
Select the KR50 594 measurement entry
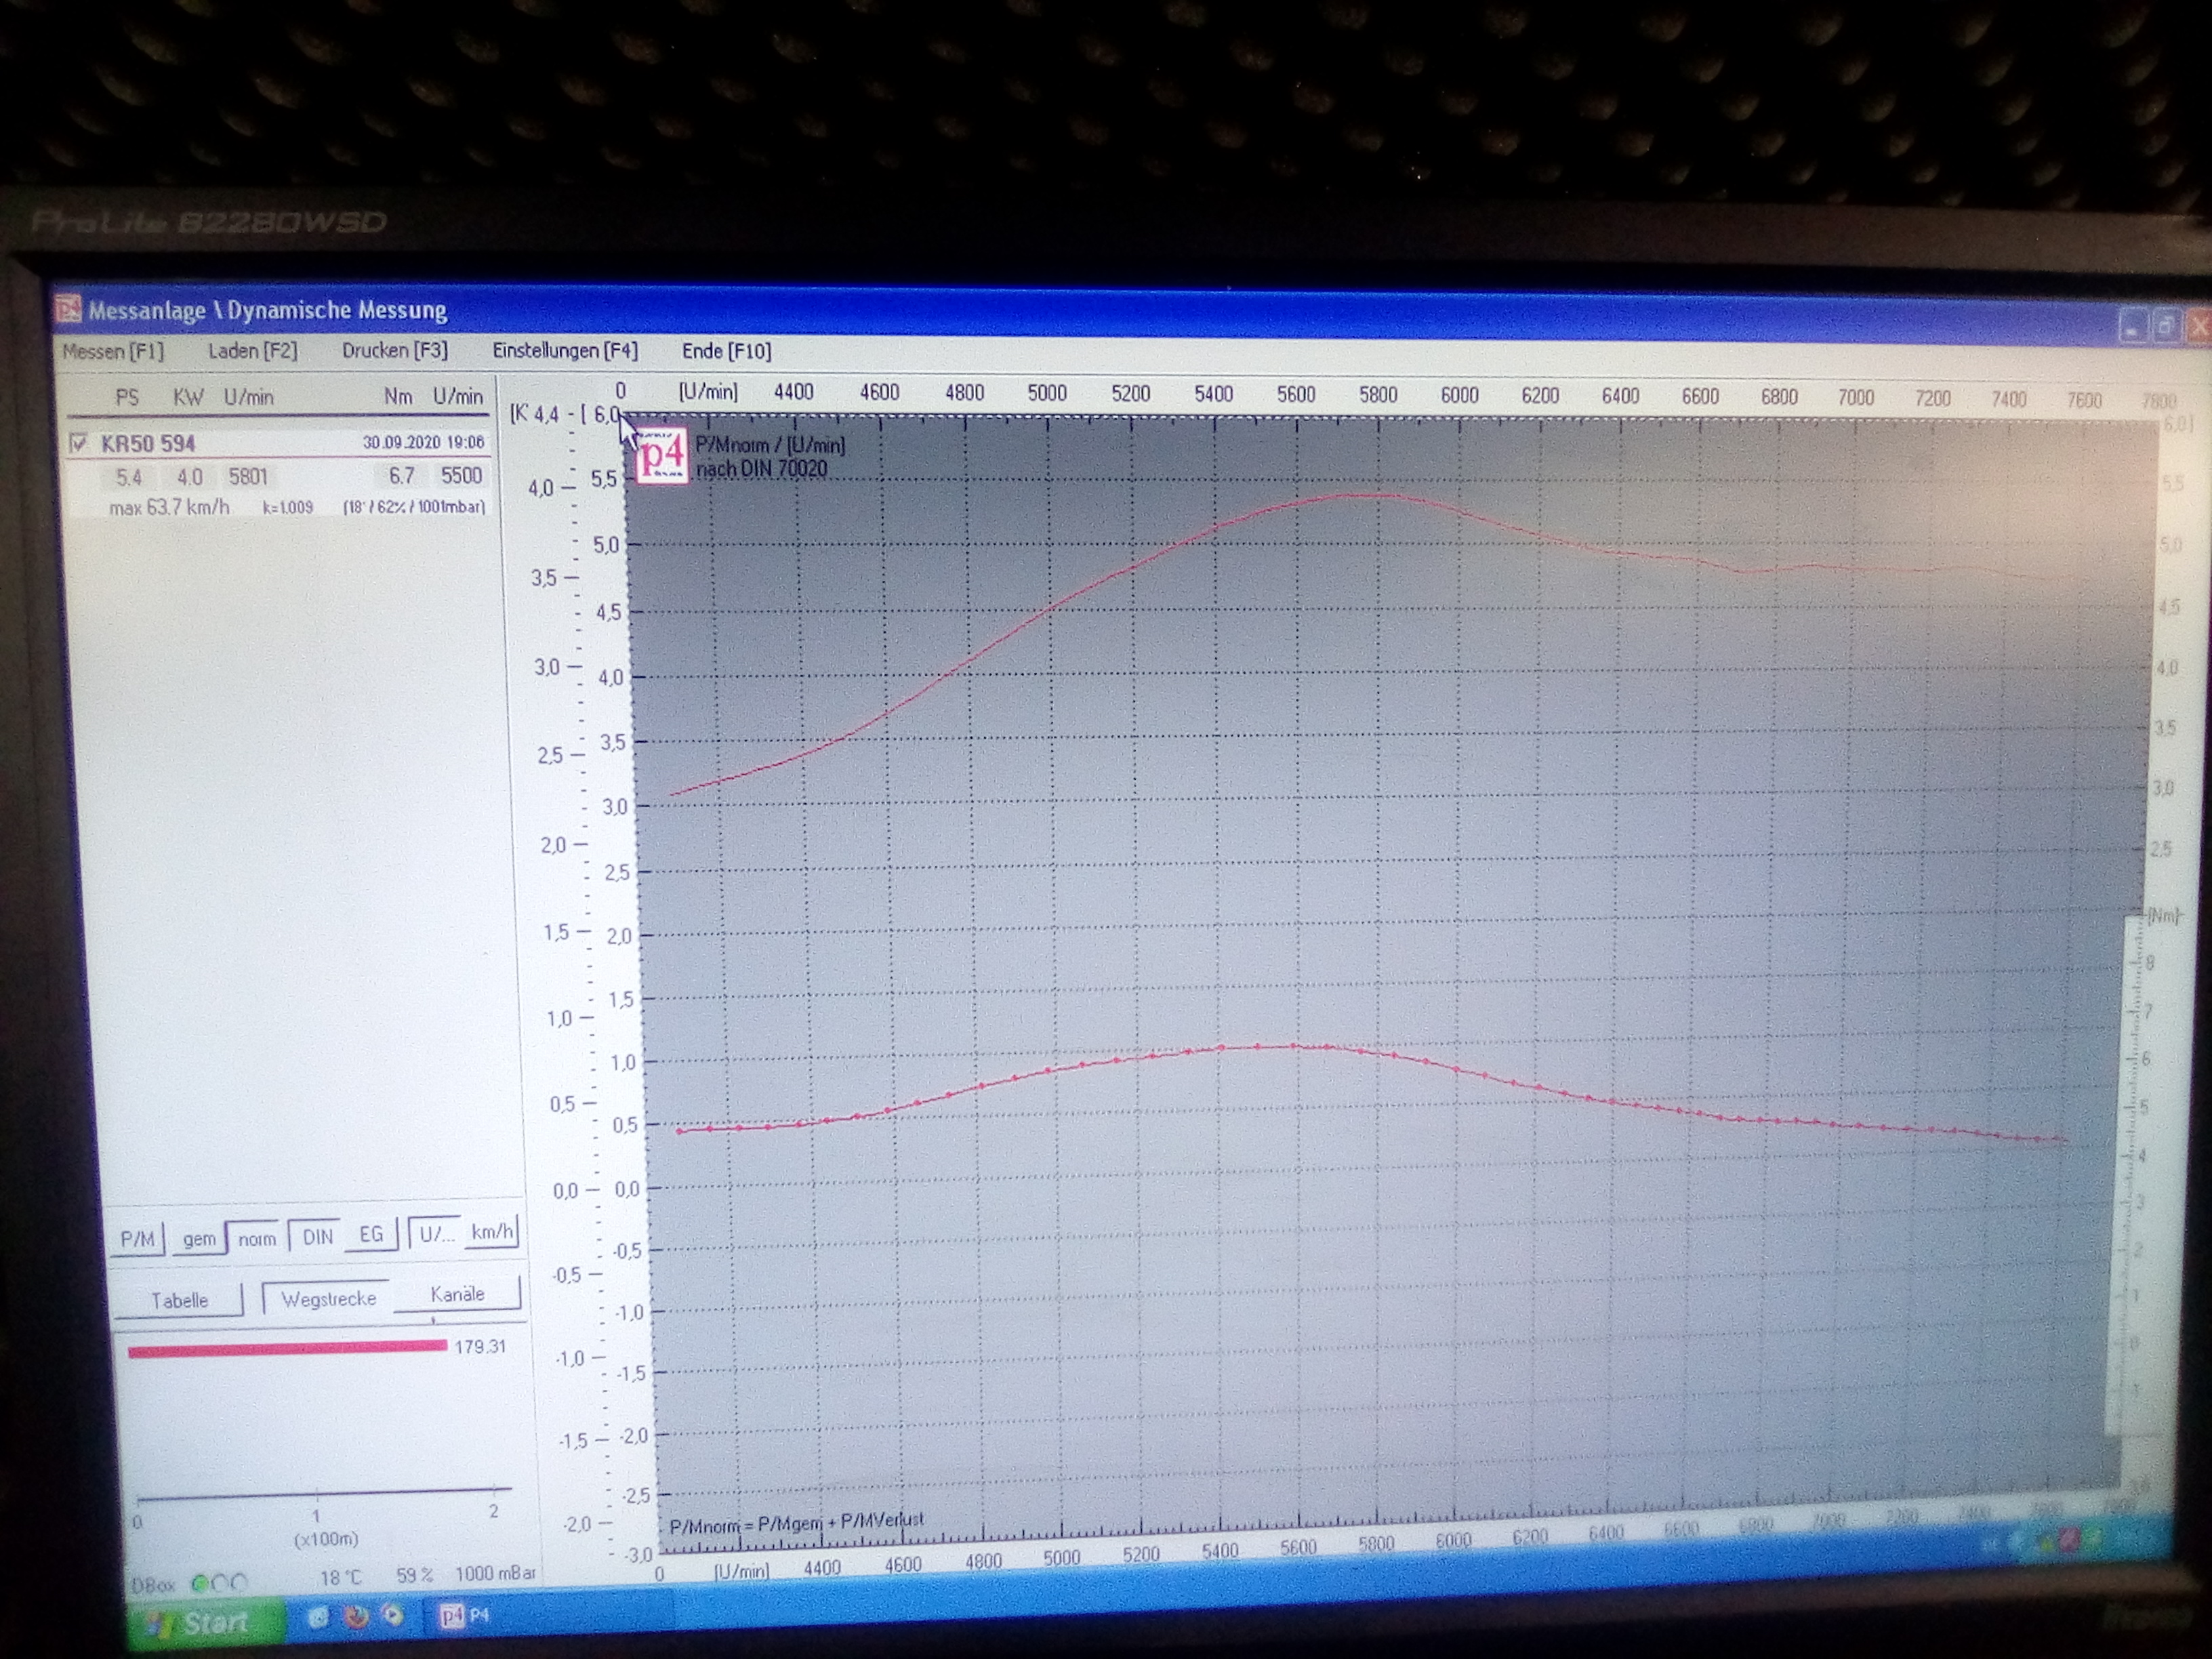pyautogui.click(x=148, y=443)
